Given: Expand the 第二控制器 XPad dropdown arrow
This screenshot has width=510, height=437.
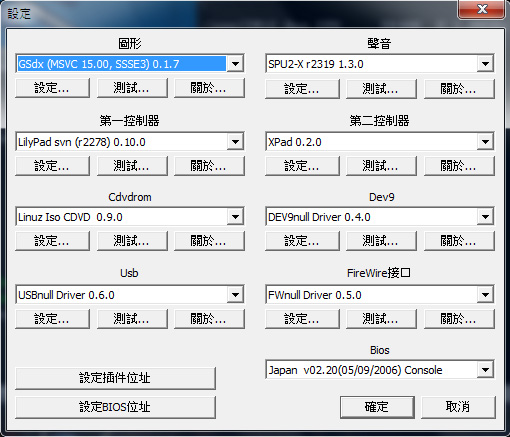Looking at the screenshot, I should (485, 142).
